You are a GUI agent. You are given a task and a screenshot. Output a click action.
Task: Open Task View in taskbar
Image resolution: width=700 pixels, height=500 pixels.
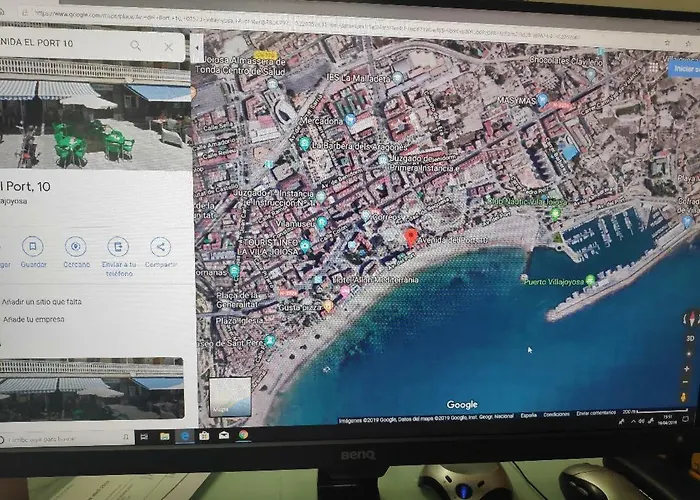coord(144,437)
